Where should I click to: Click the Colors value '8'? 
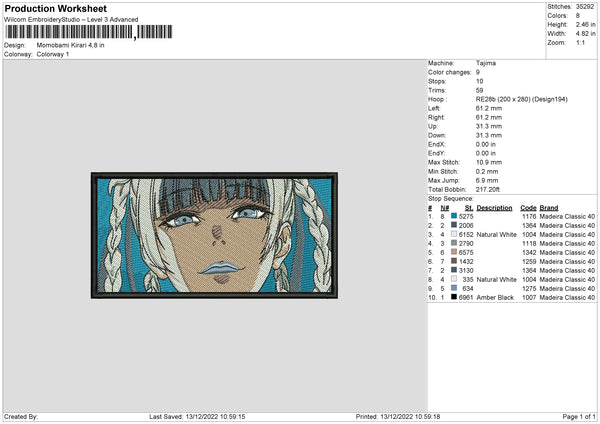pyautogui.click(x=578, y=16)
